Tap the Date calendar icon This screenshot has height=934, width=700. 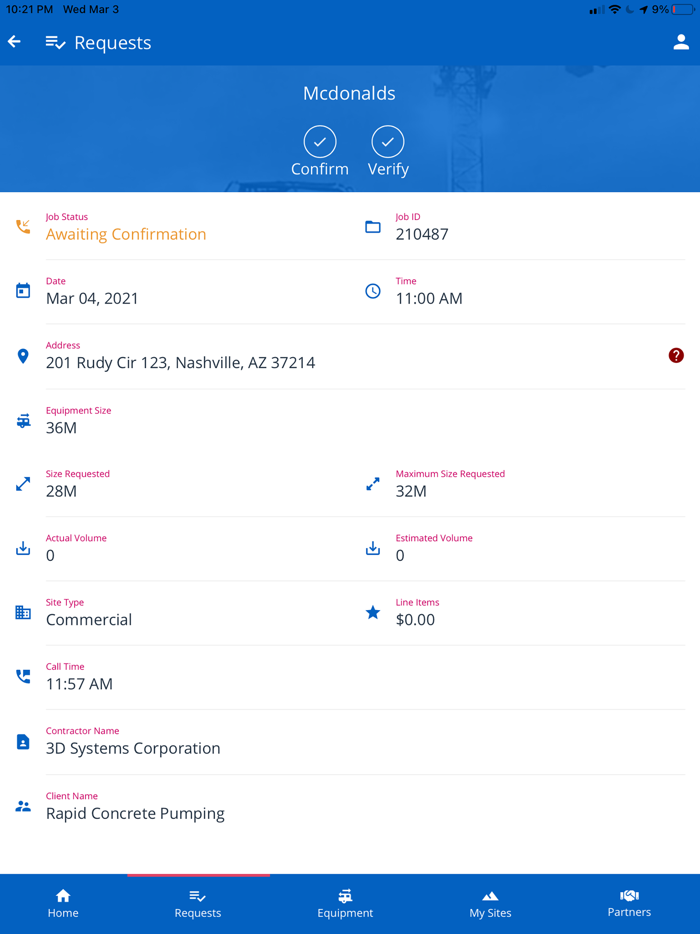click(23, 291)
